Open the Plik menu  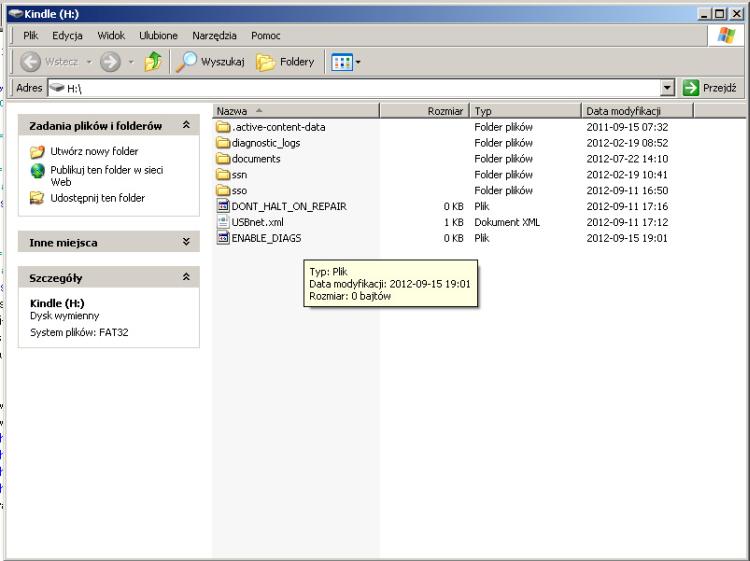(31, 35)
